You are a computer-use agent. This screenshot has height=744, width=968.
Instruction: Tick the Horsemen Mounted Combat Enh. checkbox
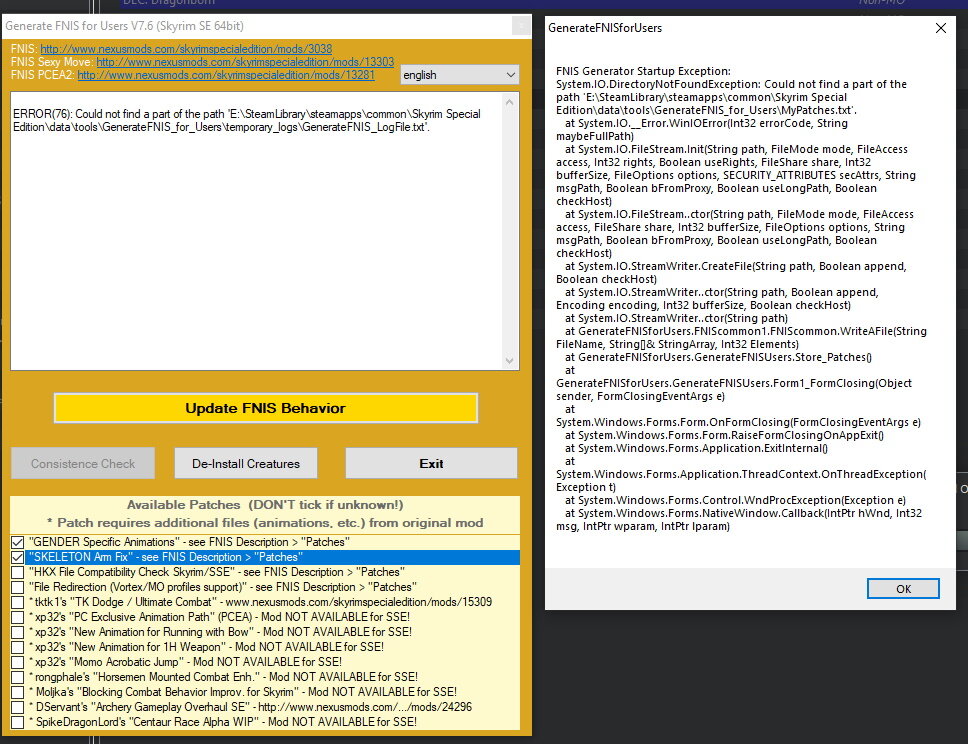pos(17,677)
